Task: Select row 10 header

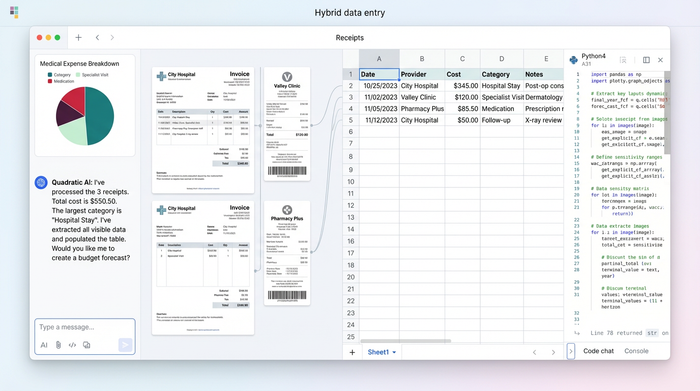Action: click(351, 182)
